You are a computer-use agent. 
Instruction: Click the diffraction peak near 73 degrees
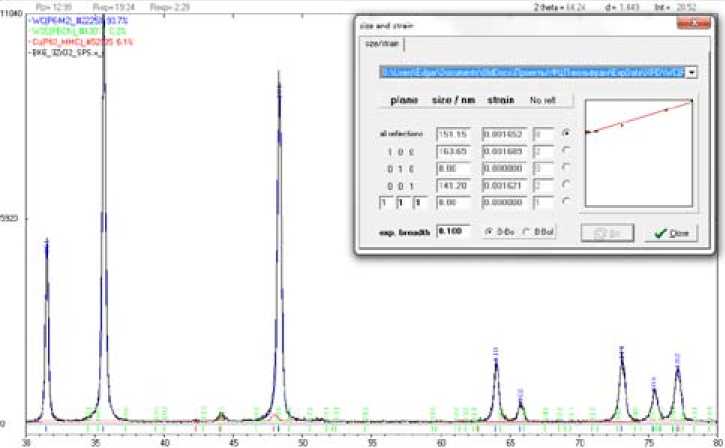click(x=622, y=384)
